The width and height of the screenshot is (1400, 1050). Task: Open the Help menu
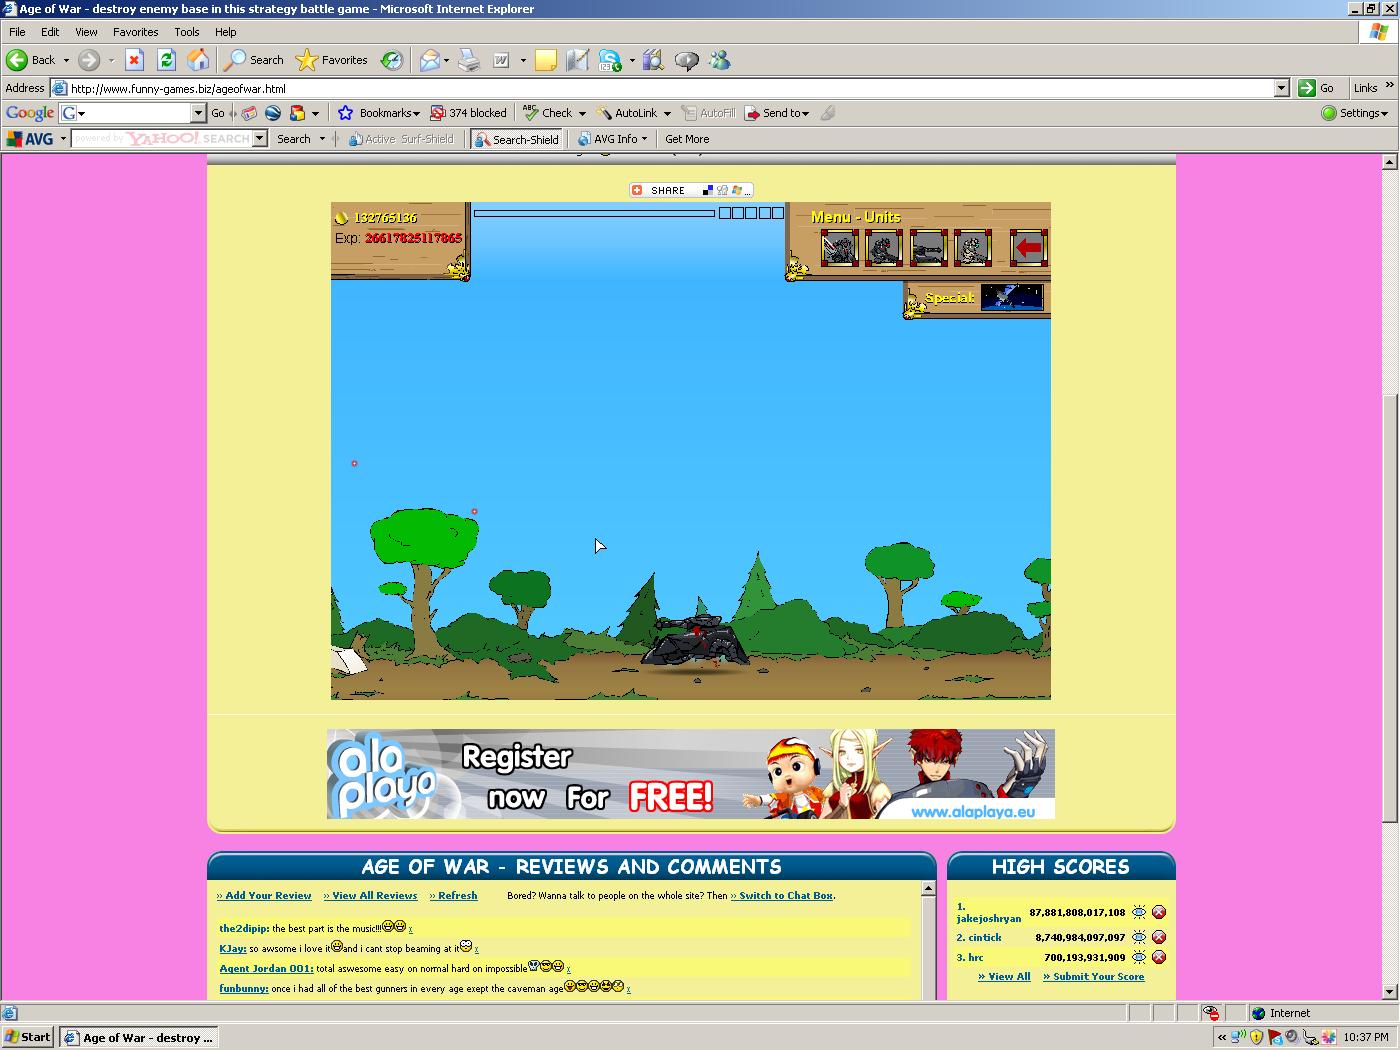point(226,32)
